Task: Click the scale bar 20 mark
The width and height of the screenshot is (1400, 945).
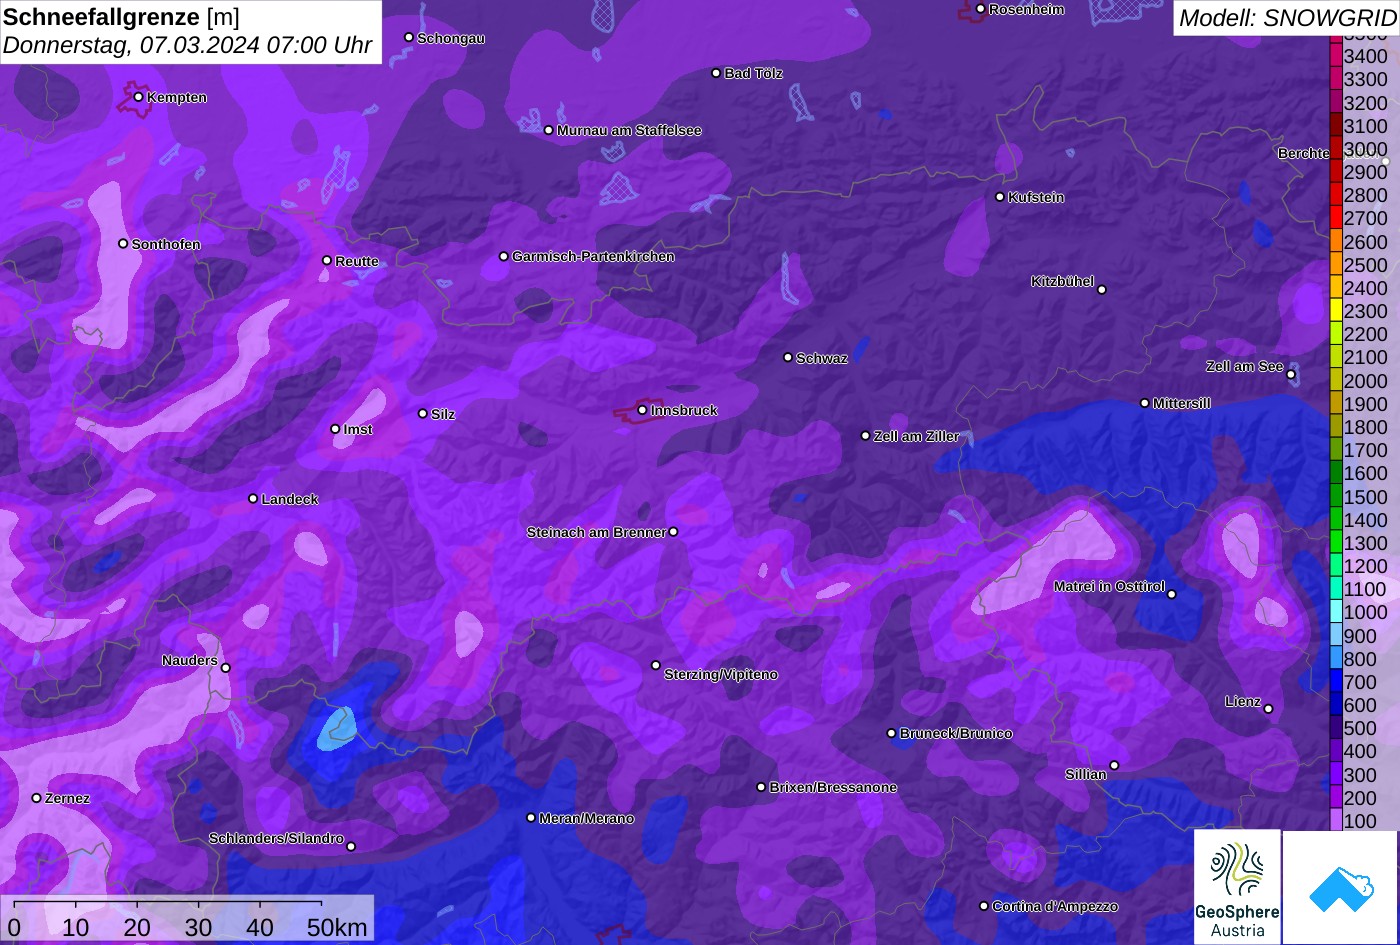Action: pyautogui.click(x=137, y=927)
